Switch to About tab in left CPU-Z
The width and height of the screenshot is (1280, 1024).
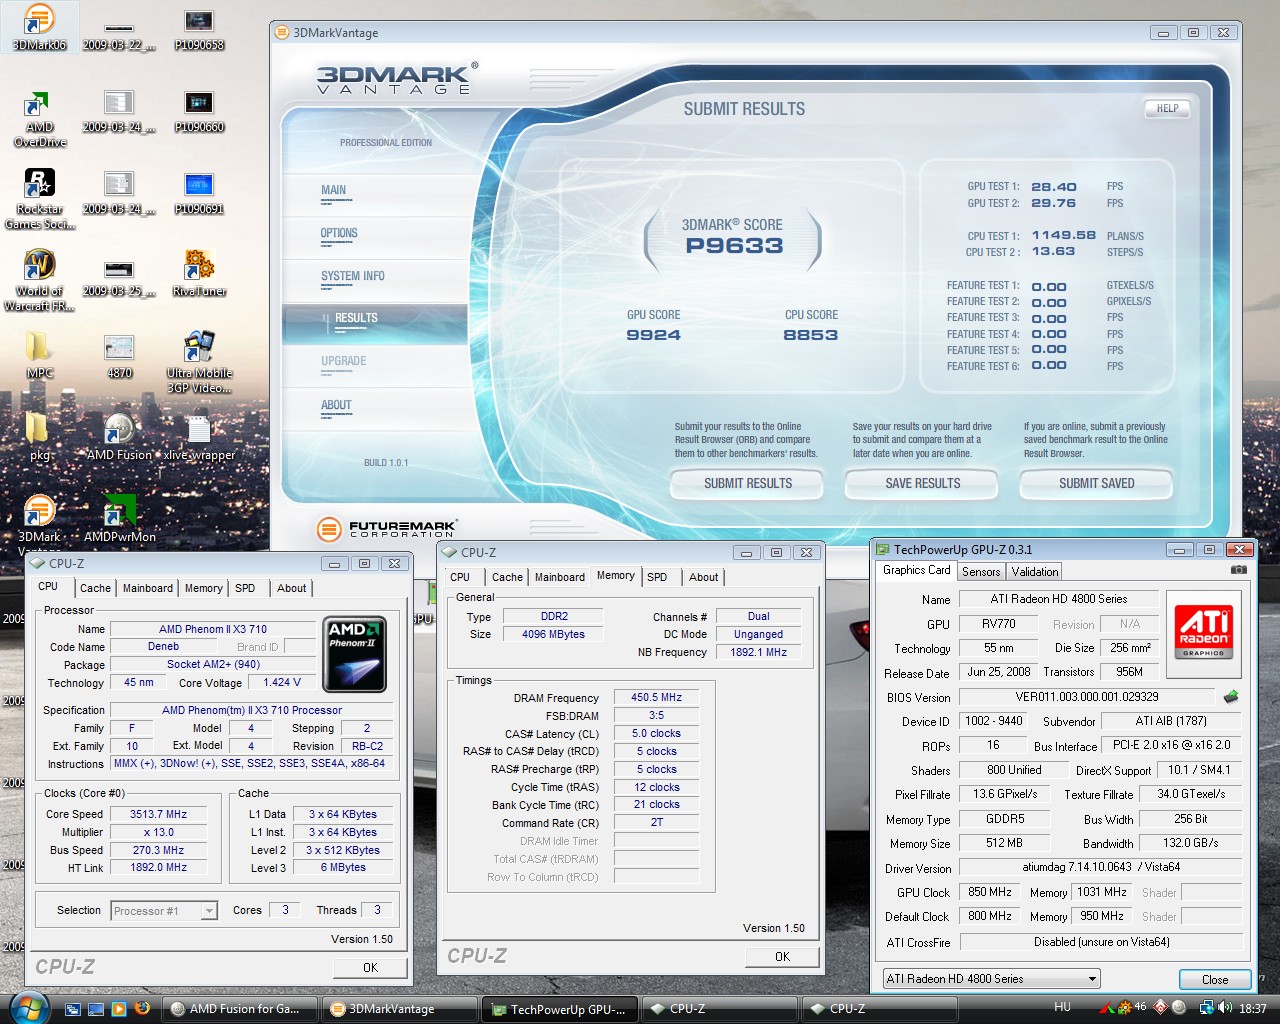point(292,588)
